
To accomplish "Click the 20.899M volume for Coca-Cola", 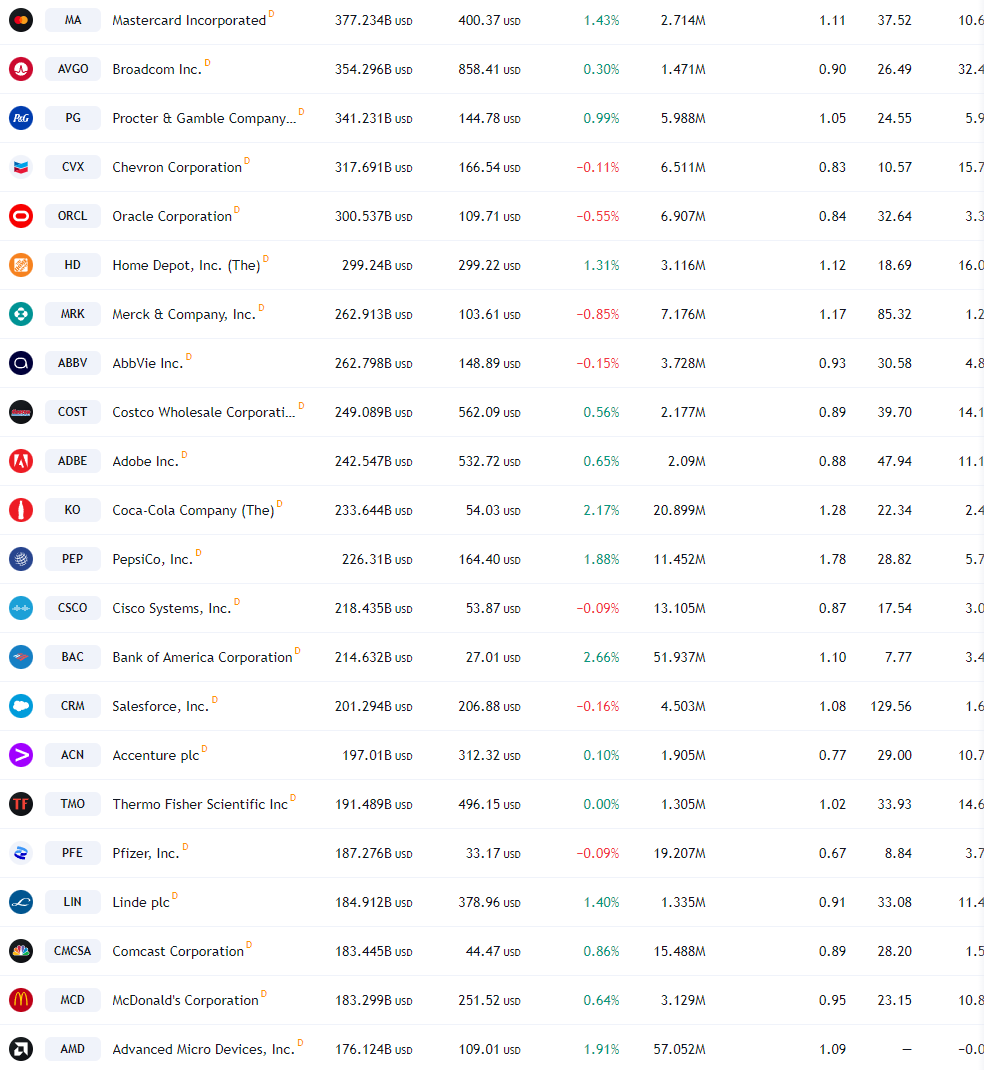I will 680,510.
